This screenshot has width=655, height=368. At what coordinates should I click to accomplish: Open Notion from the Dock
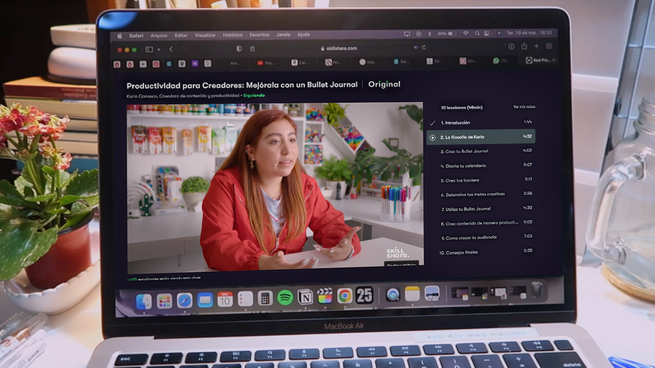pyautogui.click(x=305, y=297)
